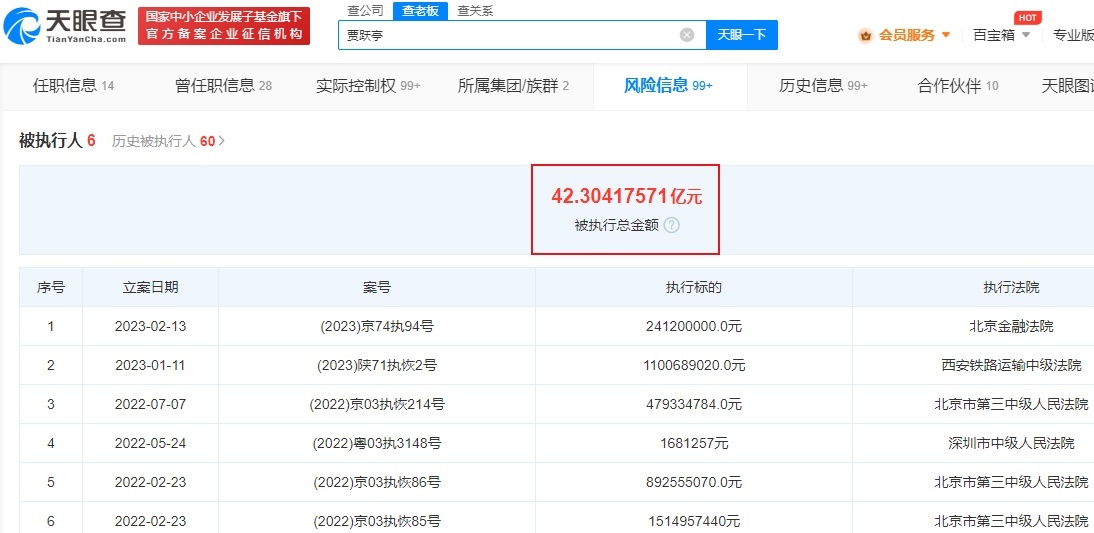This screenshot has height=533, width=1094.
Task: Open 所属集团/族群 tab
Action: point(513,86)
